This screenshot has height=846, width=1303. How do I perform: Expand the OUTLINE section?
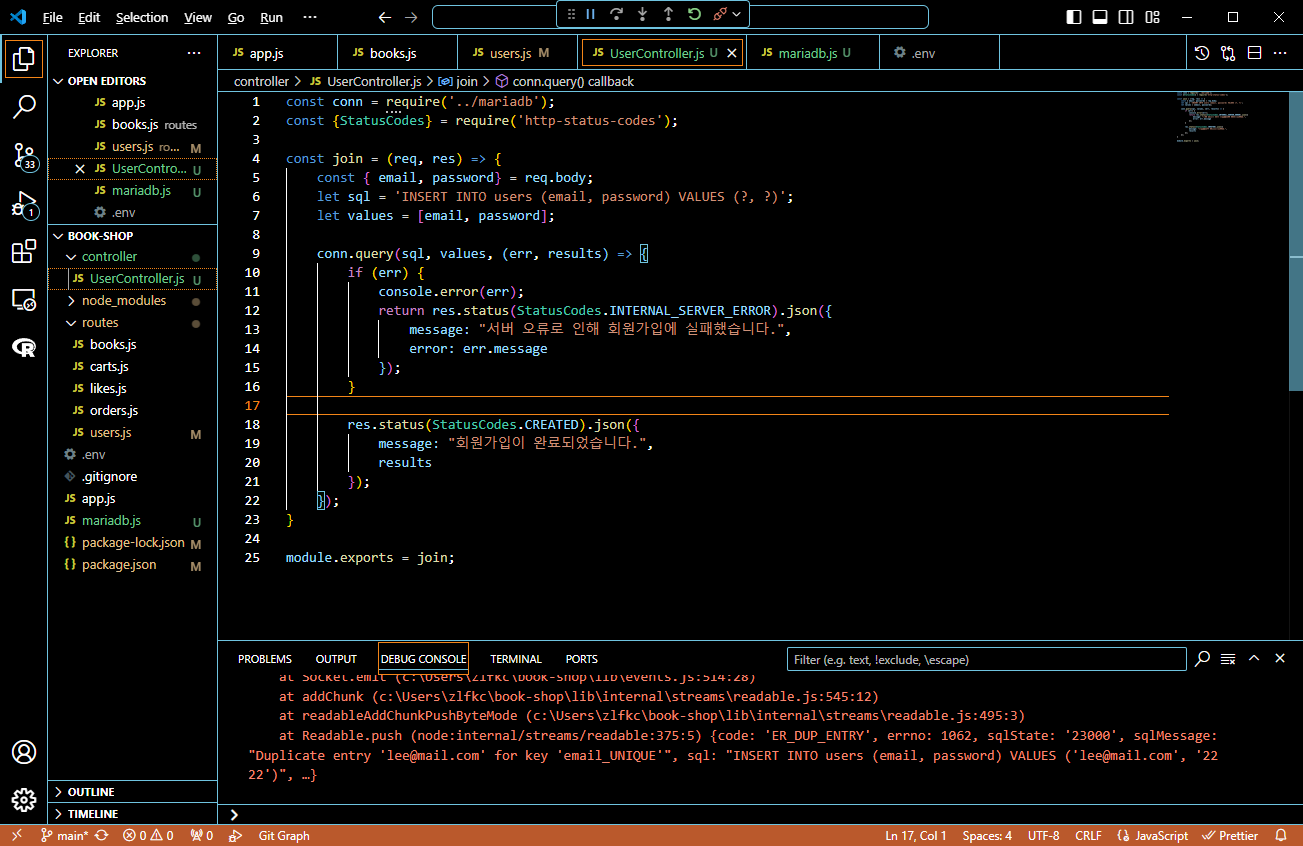point(132,792)
